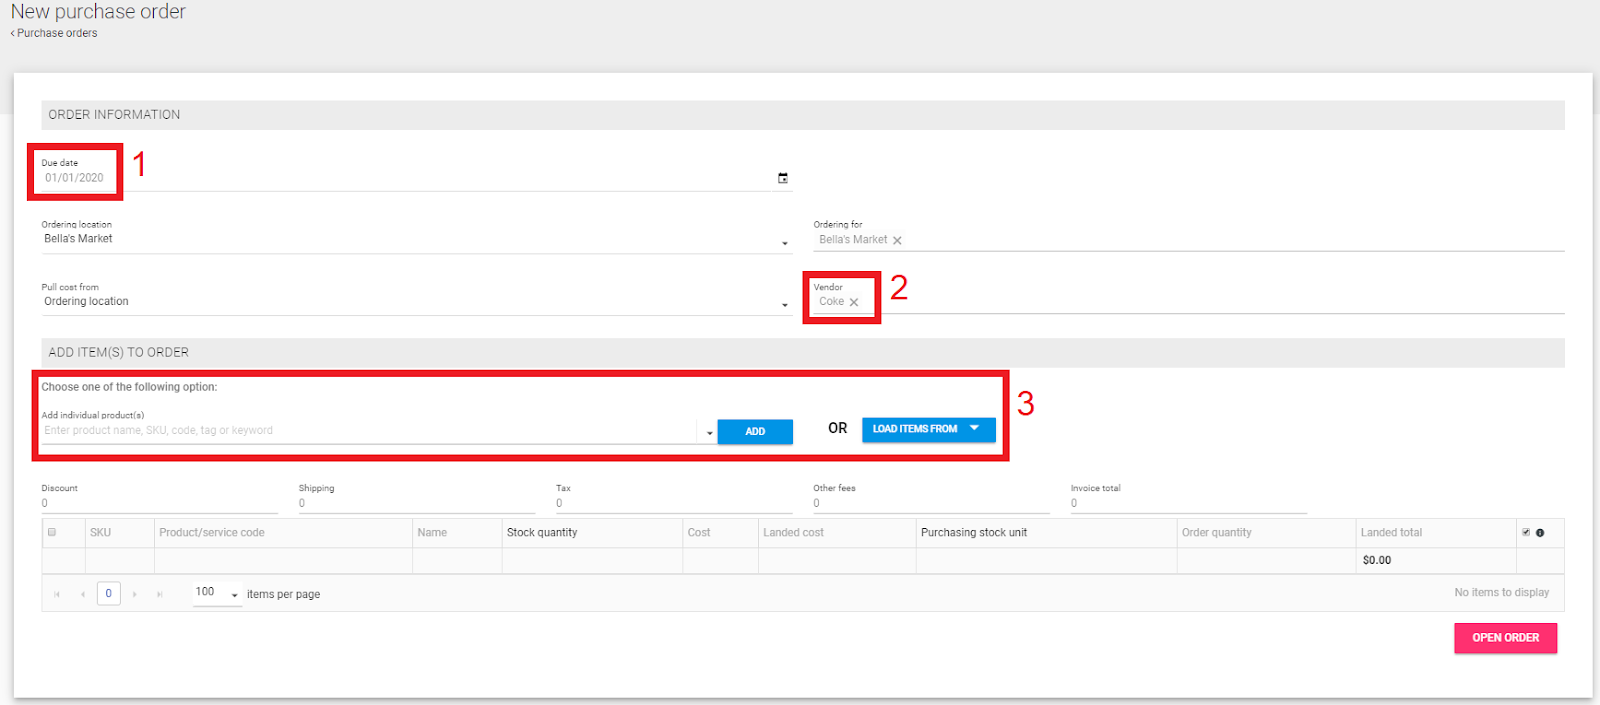
Task: Toggle the checked box beside Landed total
Action: 1526,532
